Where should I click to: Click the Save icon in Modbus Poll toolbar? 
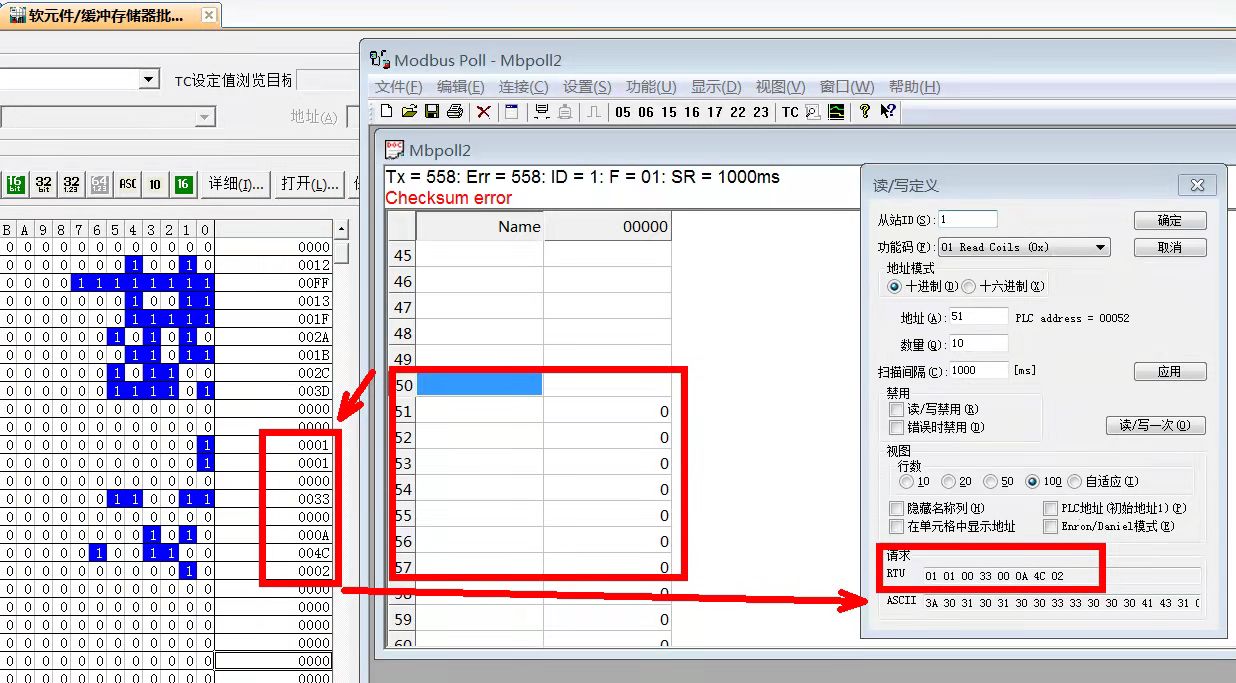pyautogui.click(x=432, y=112)
